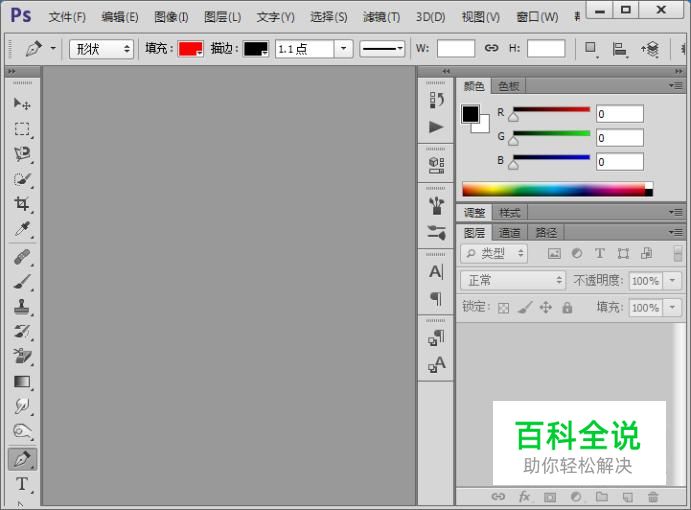Select the Rectangular Marquee tool

click(x=22, y=129)
